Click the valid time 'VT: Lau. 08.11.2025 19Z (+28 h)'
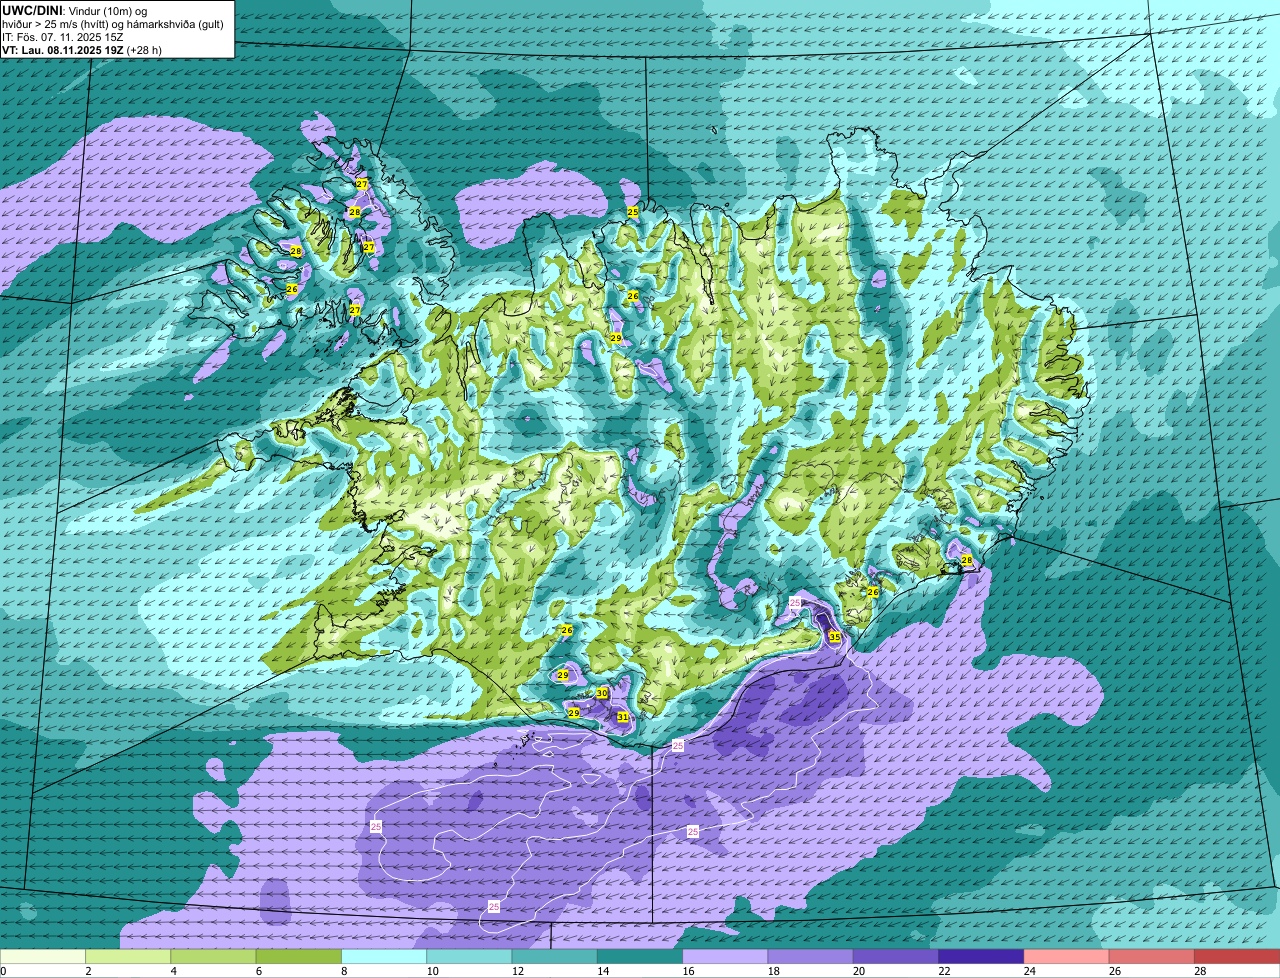This screenshot has height=978, width=1280. pyautogui.click(x=82, y=49)
